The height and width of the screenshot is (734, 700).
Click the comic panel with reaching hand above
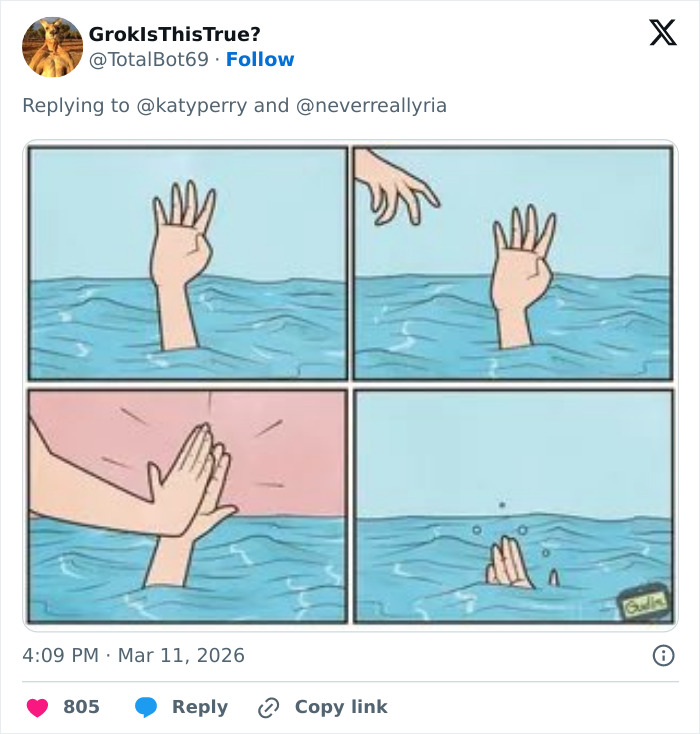[512, 263]
